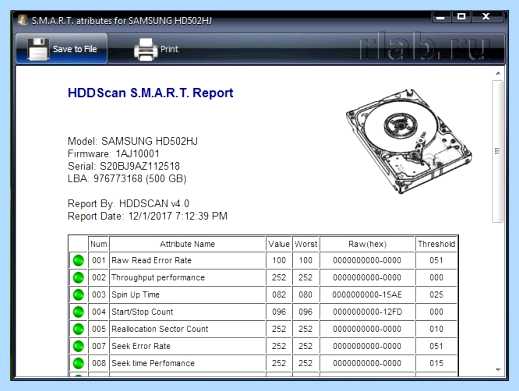Image resolution: width=519 pixels, height=391 pixels.
Task: Click scroll up arrow of report scrollbar
Action: point(498,73)
